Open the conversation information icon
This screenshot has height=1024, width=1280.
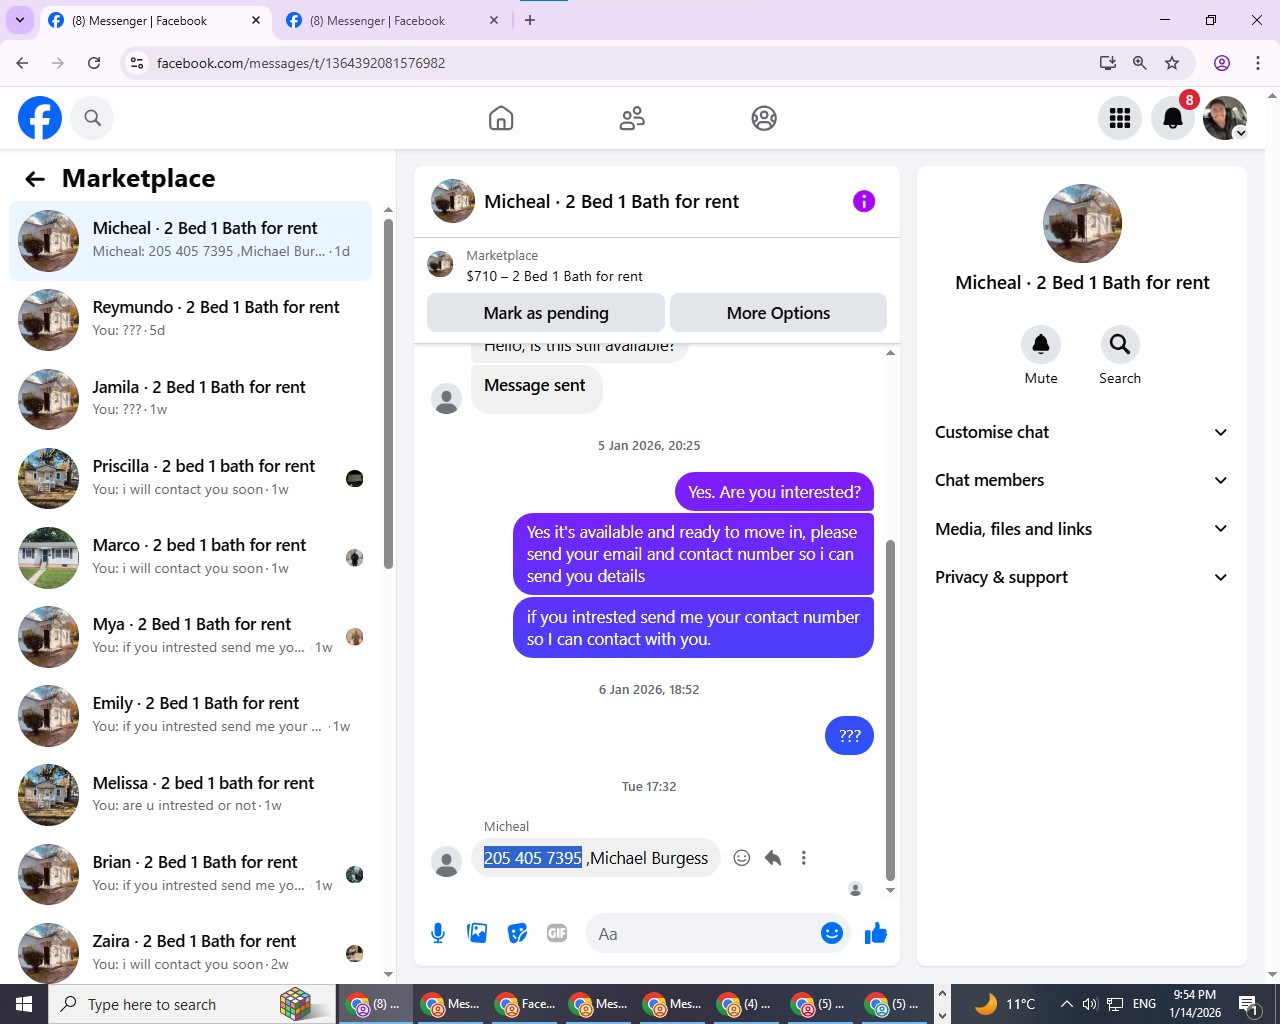pyautogui.click(x=864, y=201)
